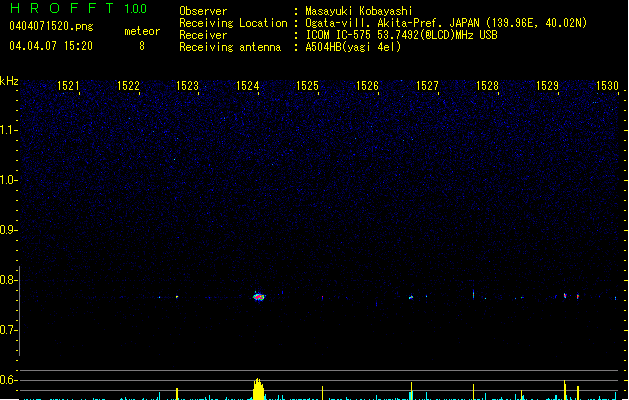Image resolution: width=629 pixels, height=400 pixels.
Task: Click the 0.8 kHz frequency label
Action: point(8,280)
